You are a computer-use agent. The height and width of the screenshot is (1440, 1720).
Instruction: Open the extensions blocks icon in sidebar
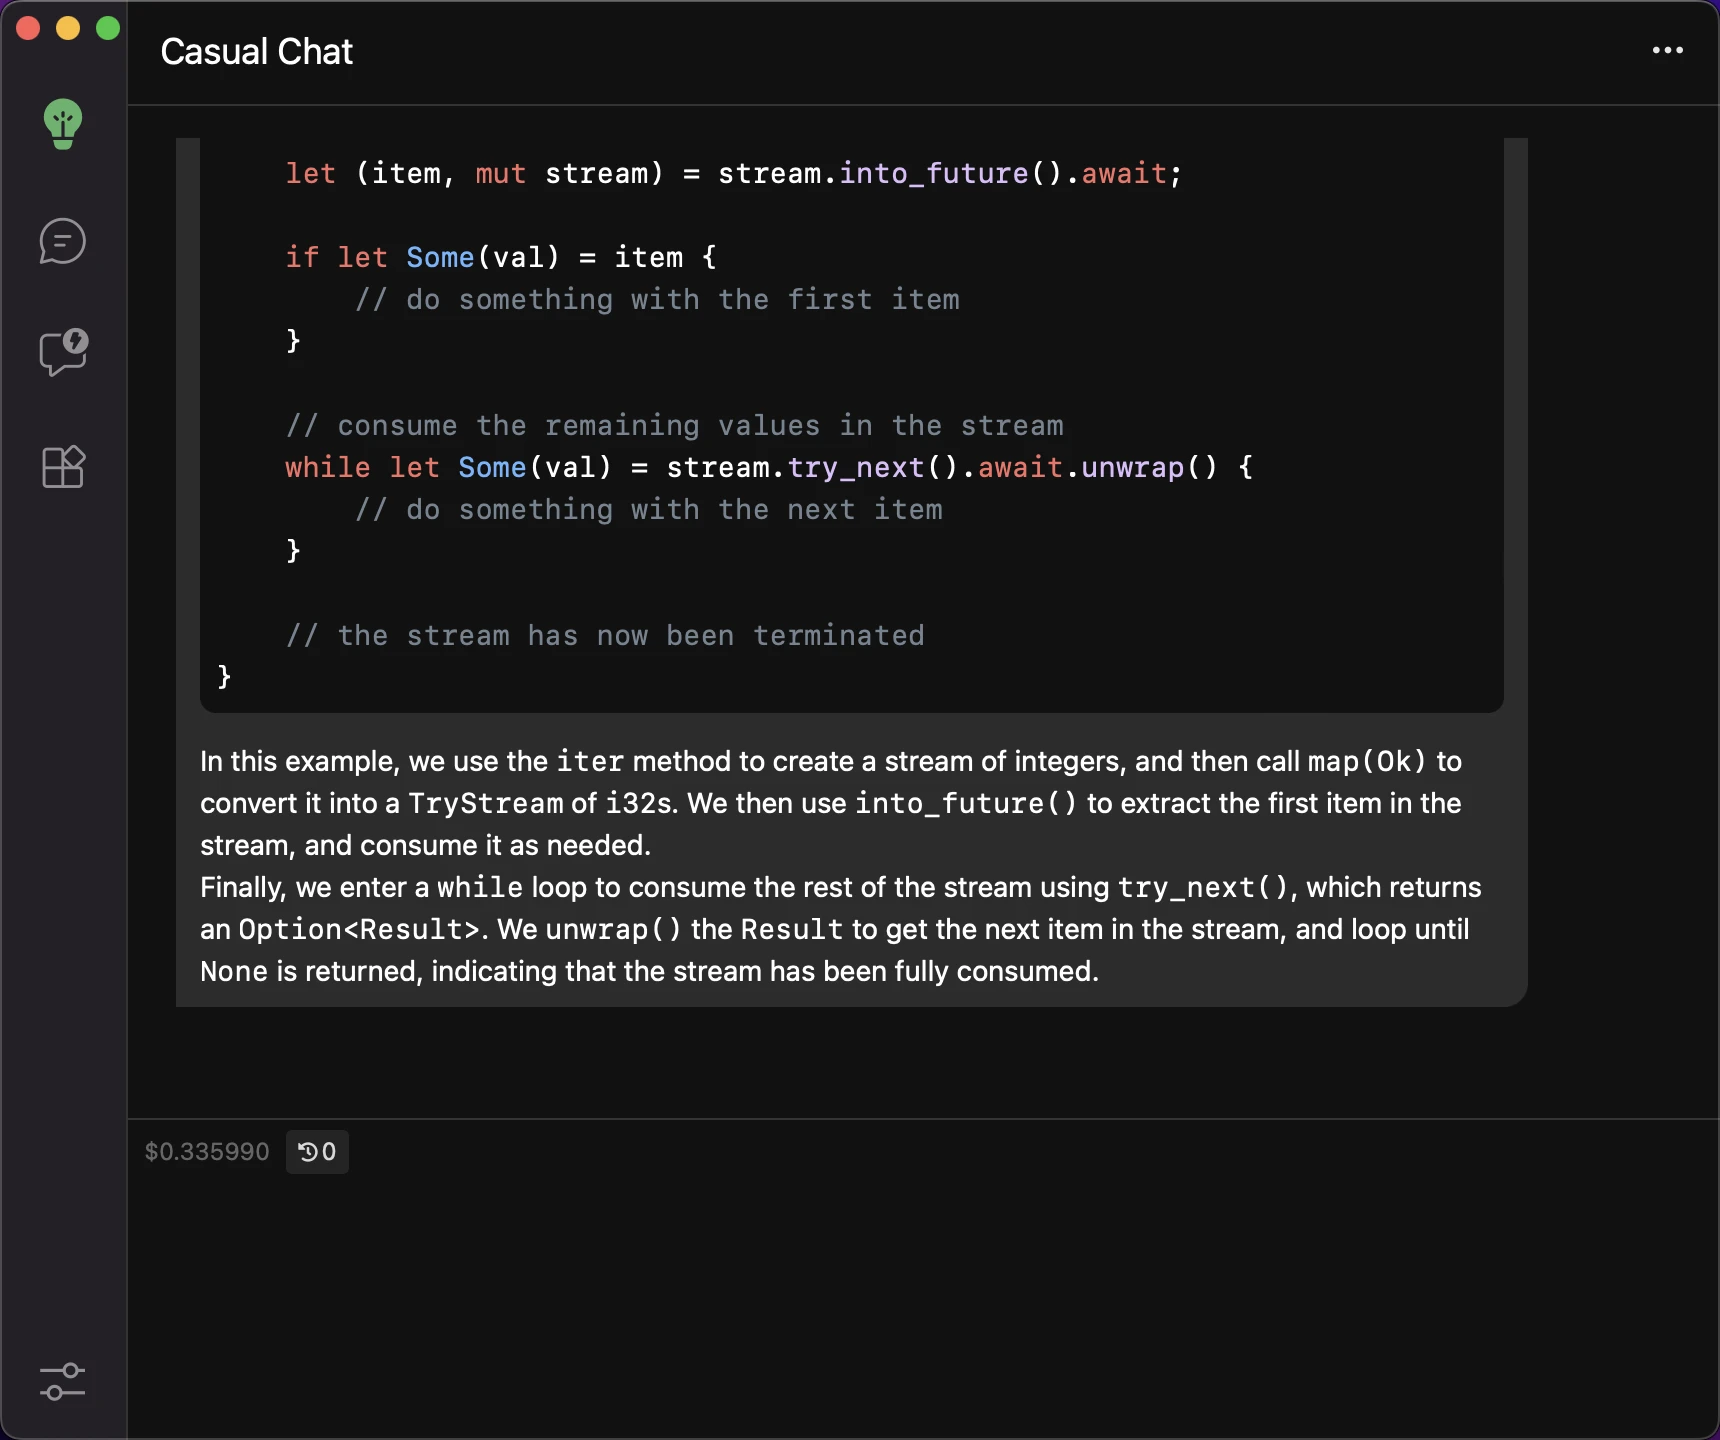pyautogui.click(x=63, y=467)
